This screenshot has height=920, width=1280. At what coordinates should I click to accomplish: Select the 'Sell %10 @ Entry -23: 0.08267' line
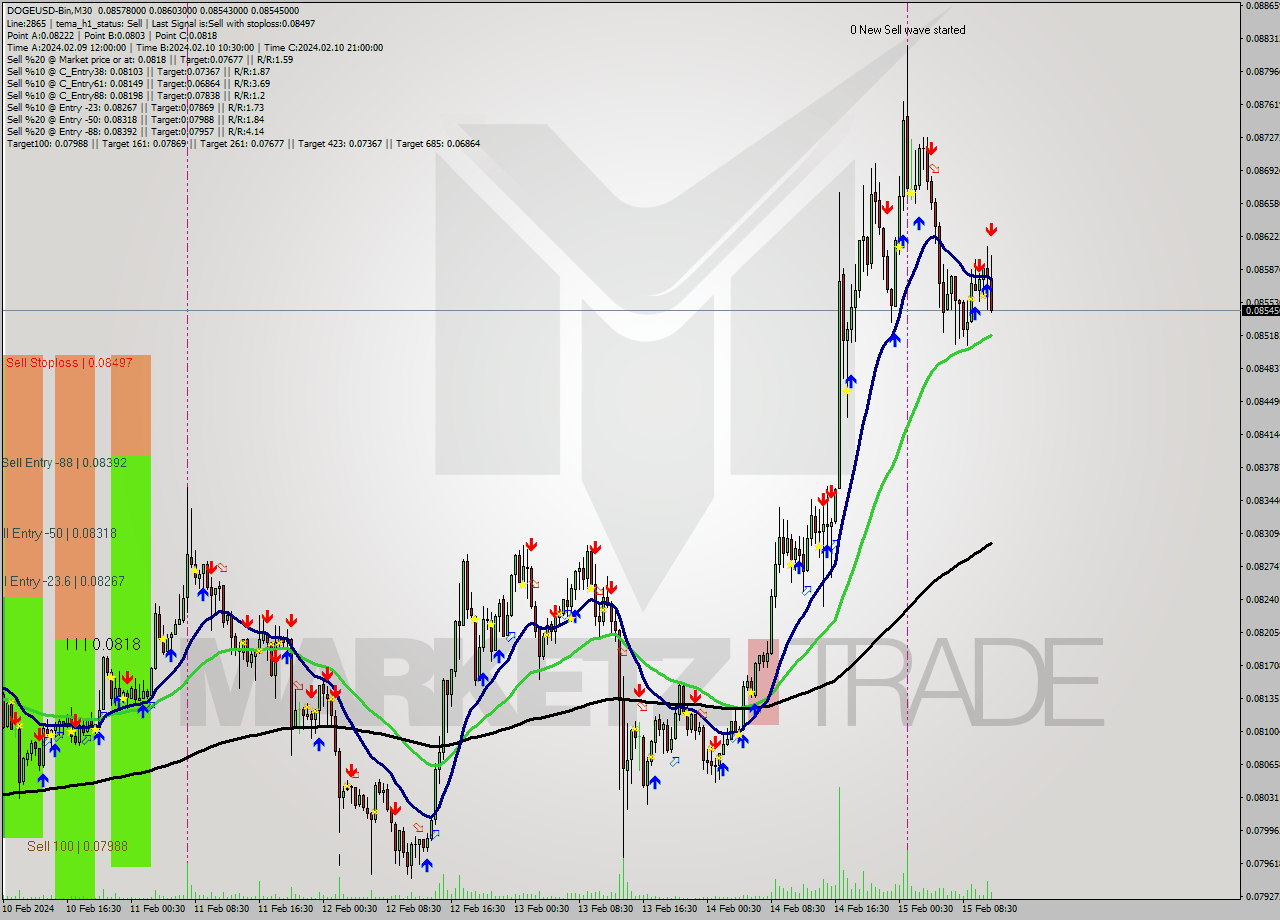pos(135,107)
